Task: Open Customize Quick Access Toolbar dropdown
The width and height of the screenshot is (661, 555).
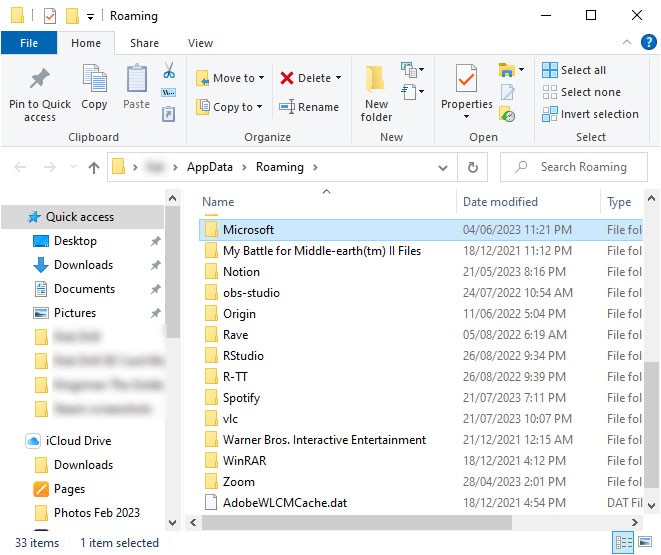Action: point(90,17)
